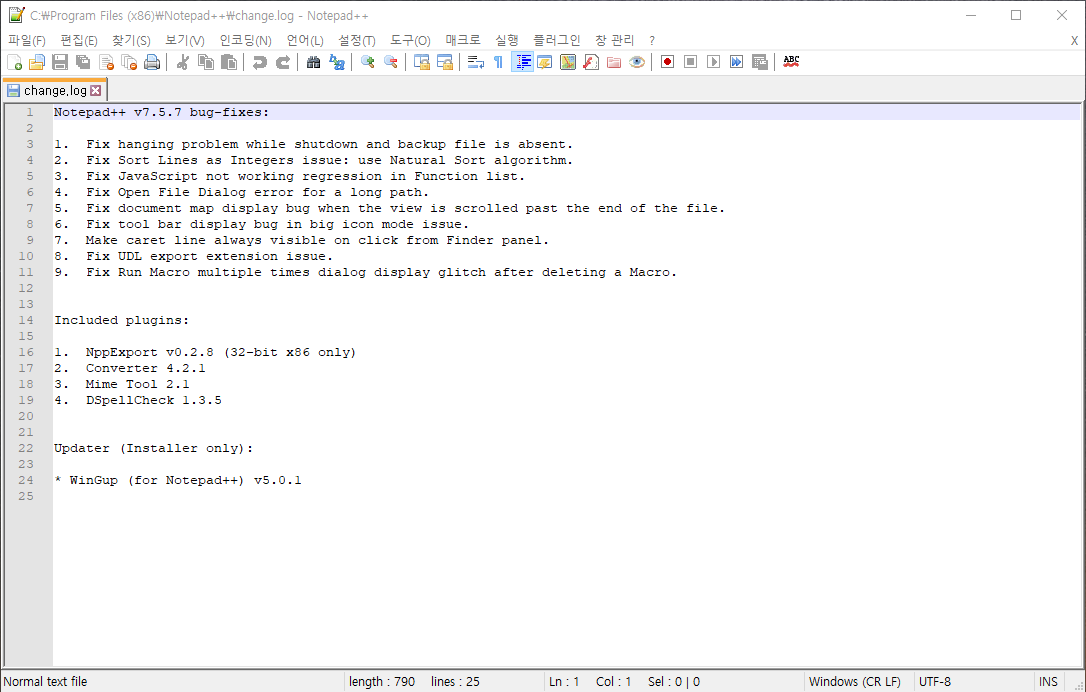Create a new file with the New icon
The width and height of the screenshot is (1086, 692).
pos(15,62)
